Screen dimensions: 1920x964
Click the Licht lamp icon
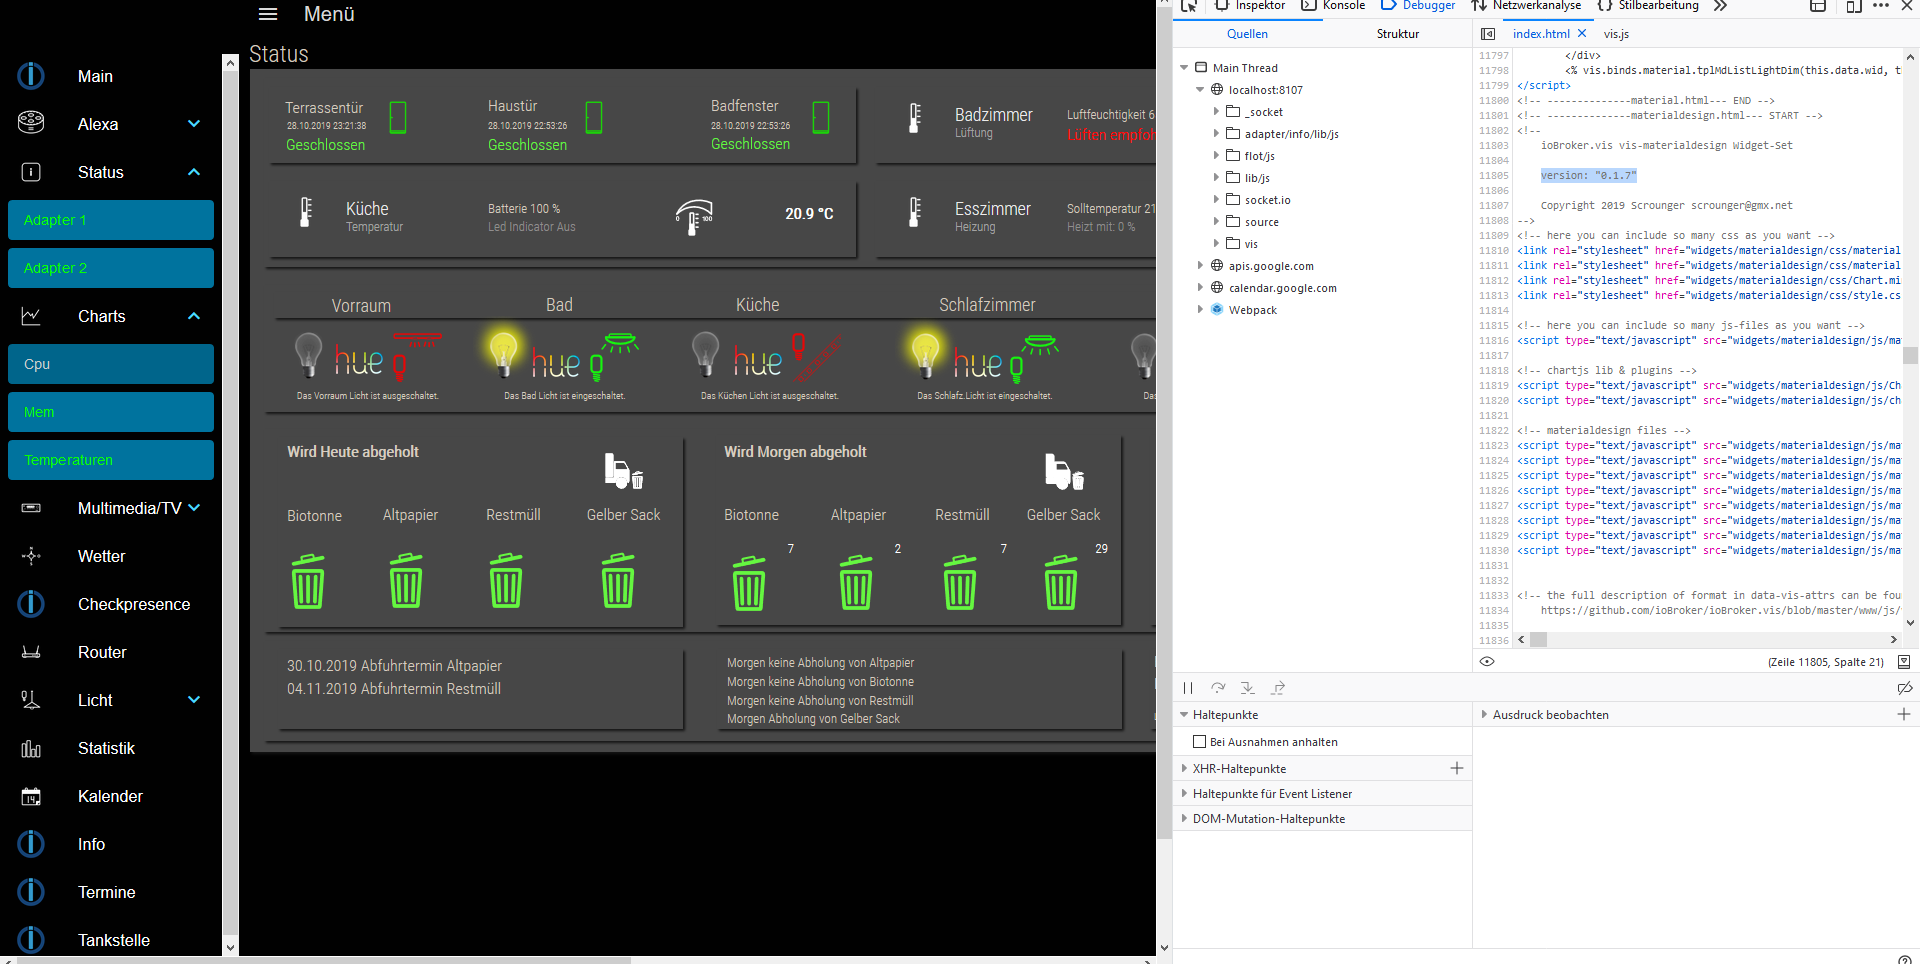coord(31,700)
